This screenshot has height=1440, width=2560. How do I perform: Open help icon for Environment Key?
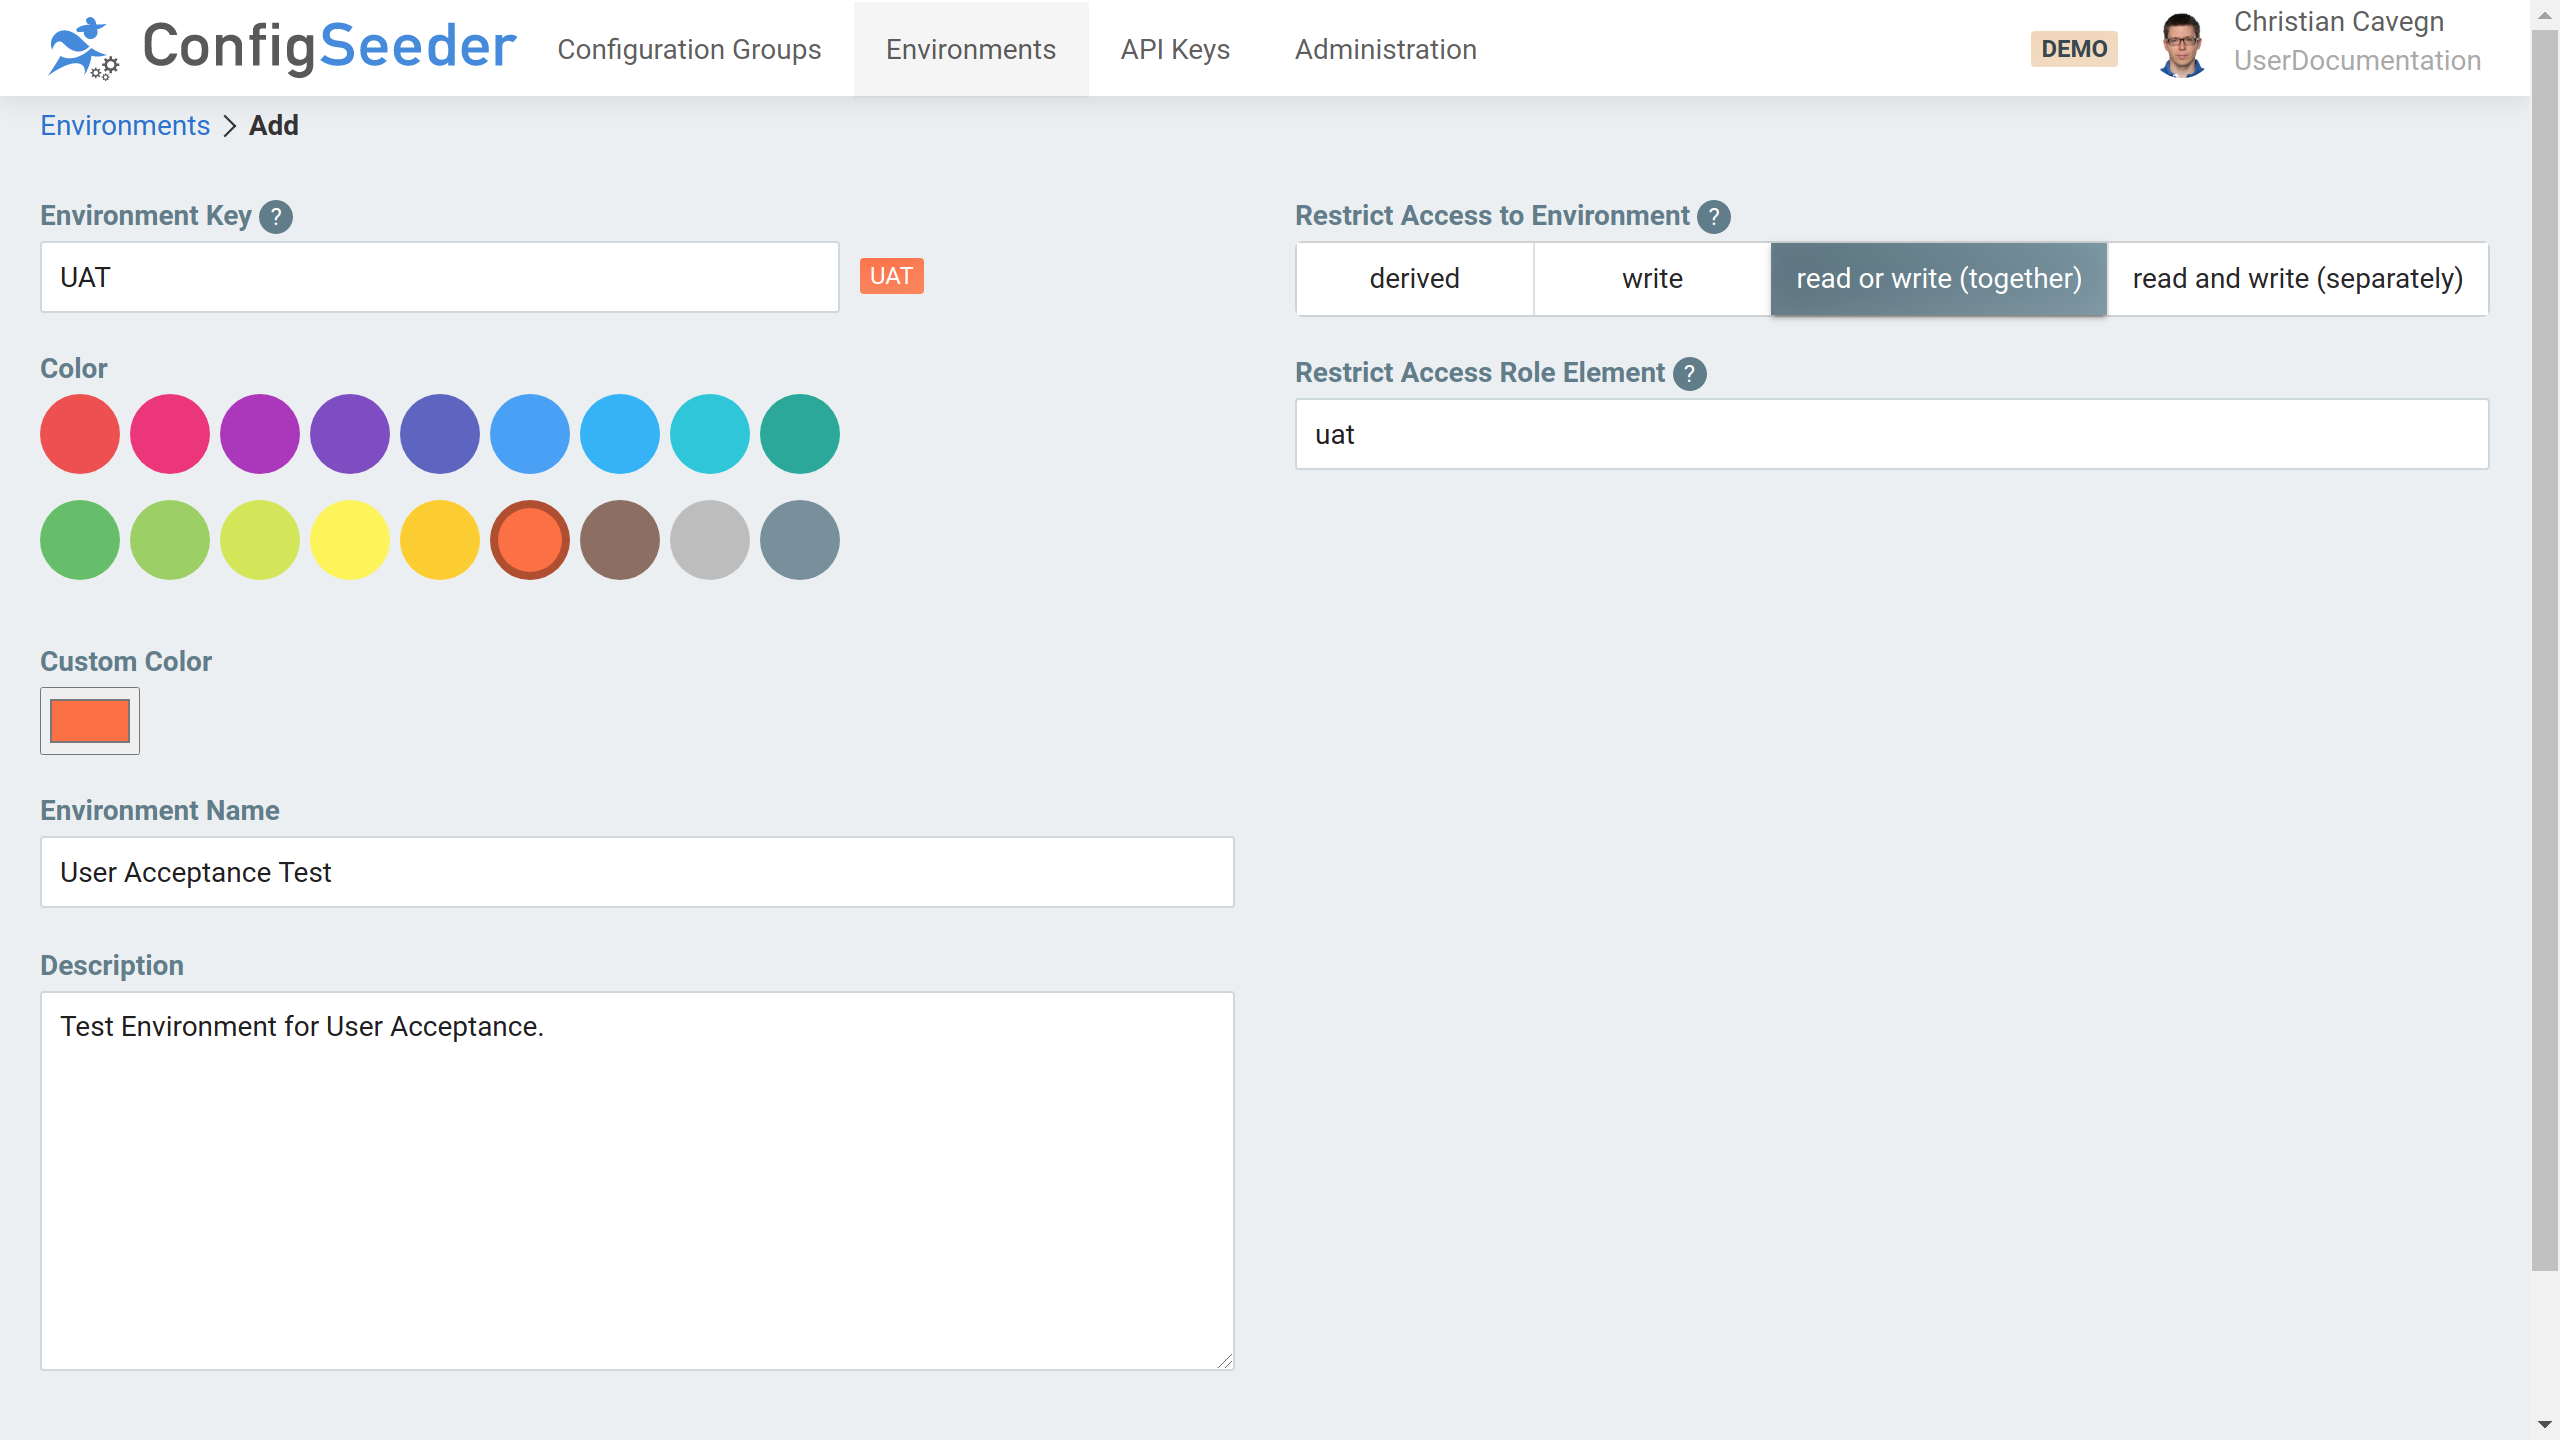(x=276, y=216)
